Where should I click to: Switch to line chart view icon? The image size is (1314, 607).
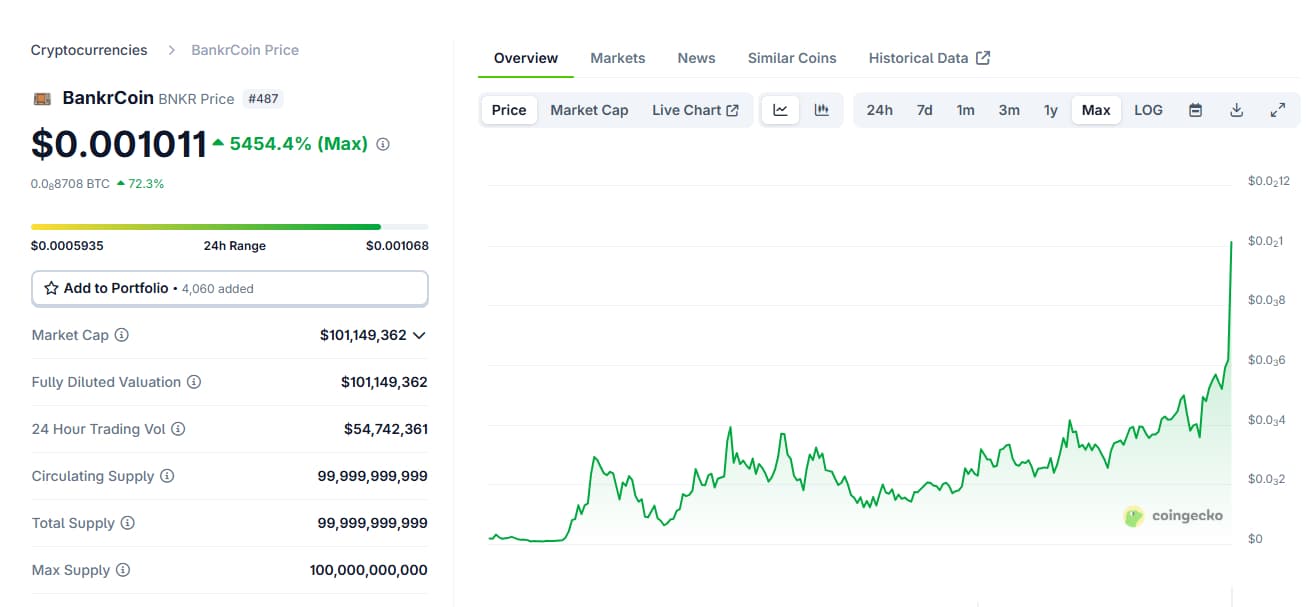[780, 110]
